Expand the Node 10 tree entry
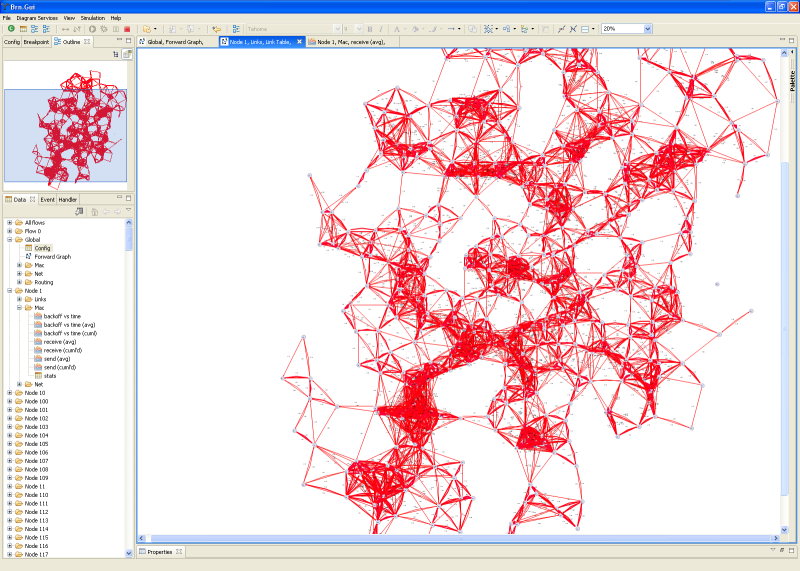Viewport: 800px width, 571px height. point(9,393)
